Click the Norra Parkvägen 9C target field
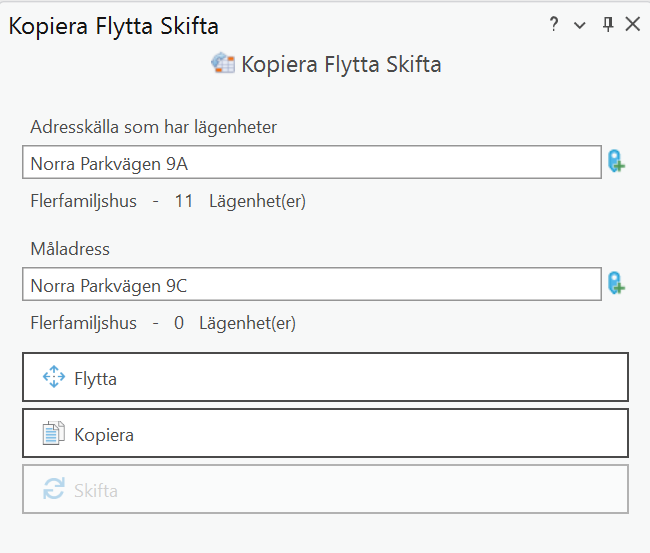Screen dimensions: 650x553 311,285
